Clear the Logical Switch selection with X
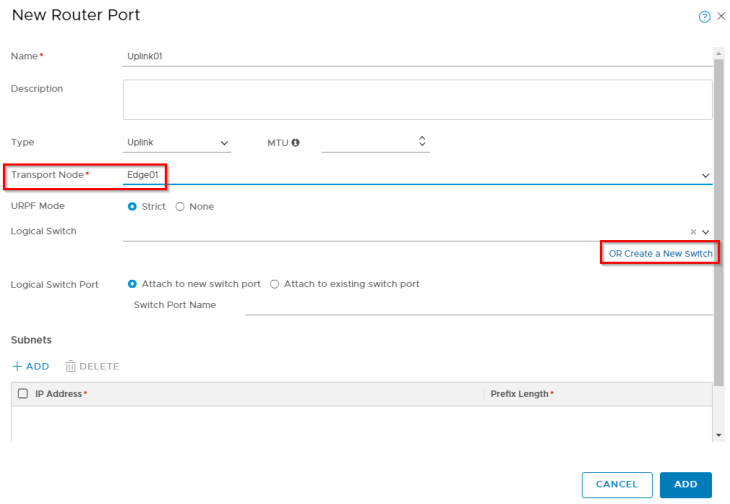Viewport: 730px width, 504px height. [693, 232]
